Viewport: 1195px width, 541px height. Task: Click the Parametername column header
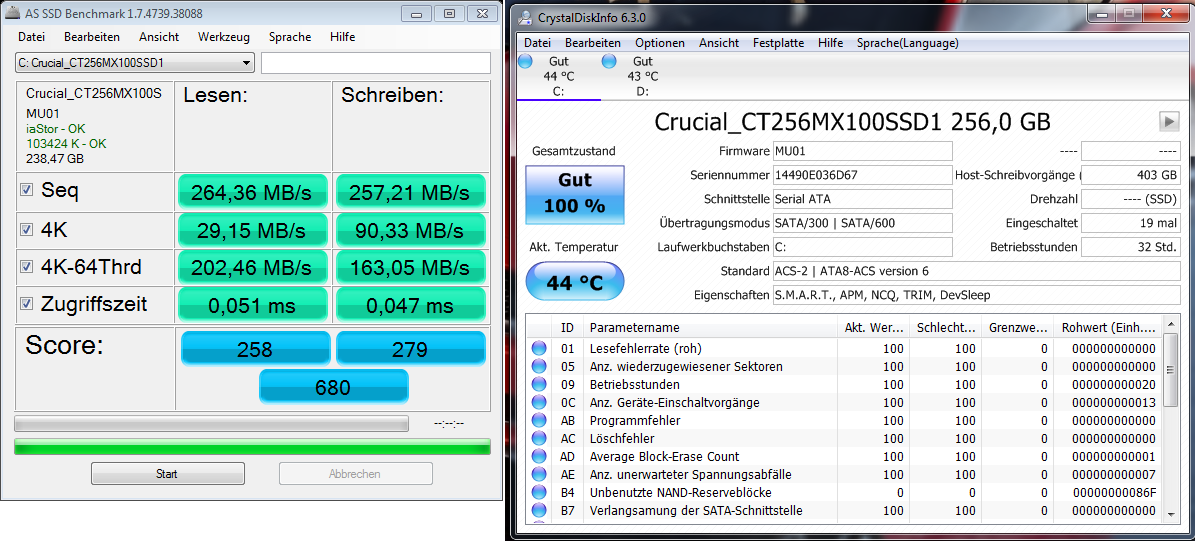click(710, 328)
